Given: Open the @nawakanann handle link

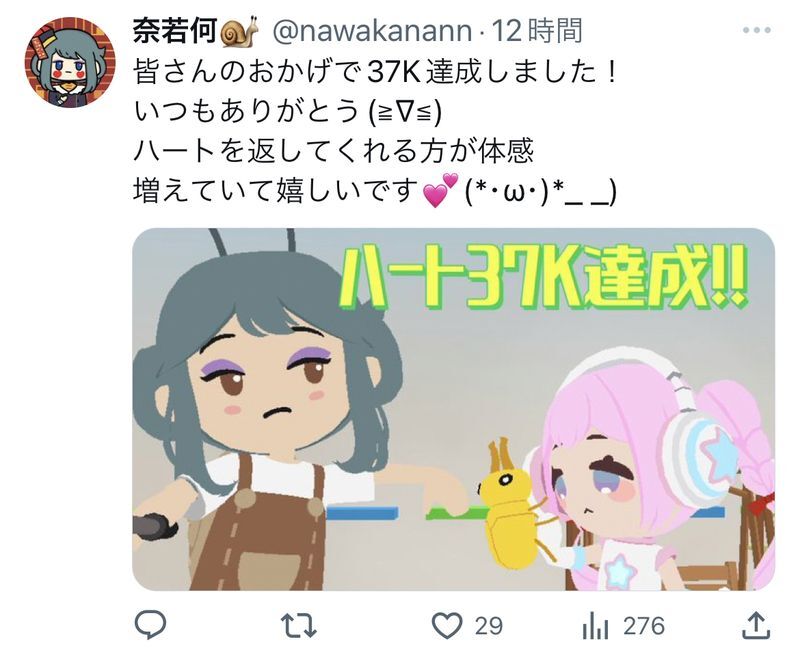Looking at the screenshot, I should point(372,31).
